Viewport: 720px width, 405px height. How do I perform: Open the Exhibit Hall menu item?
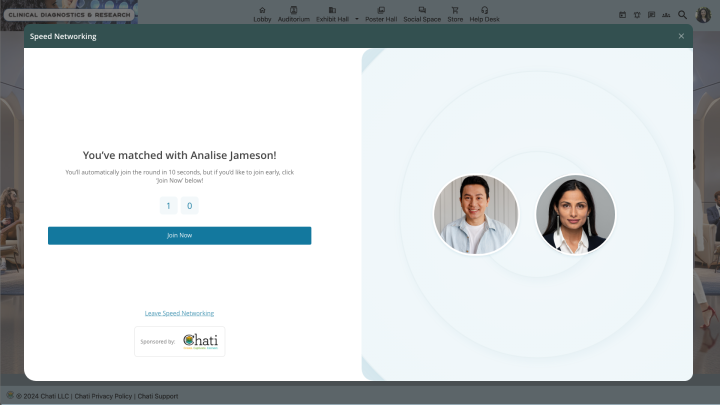[332, 14]
